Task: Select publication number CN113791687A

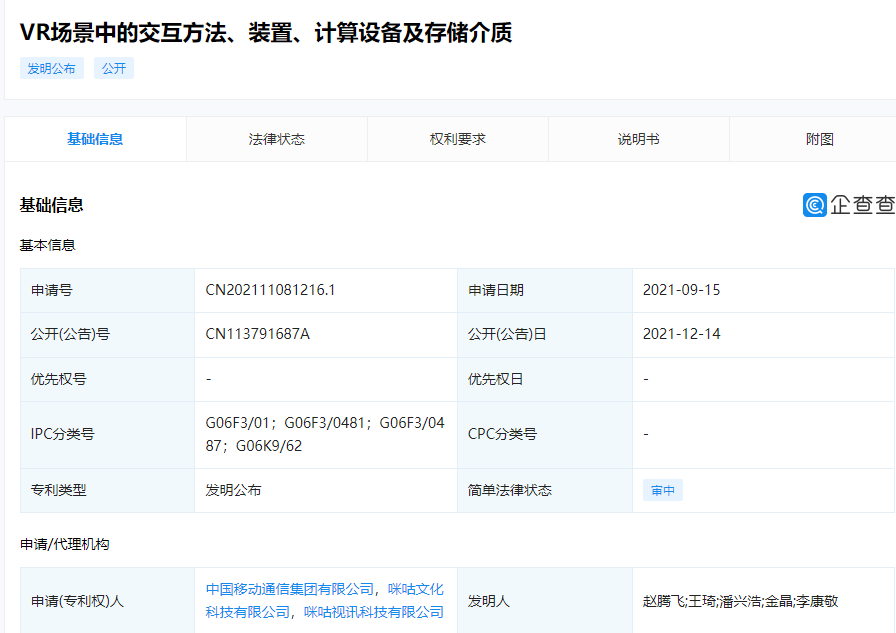Action: click(258, 334)
